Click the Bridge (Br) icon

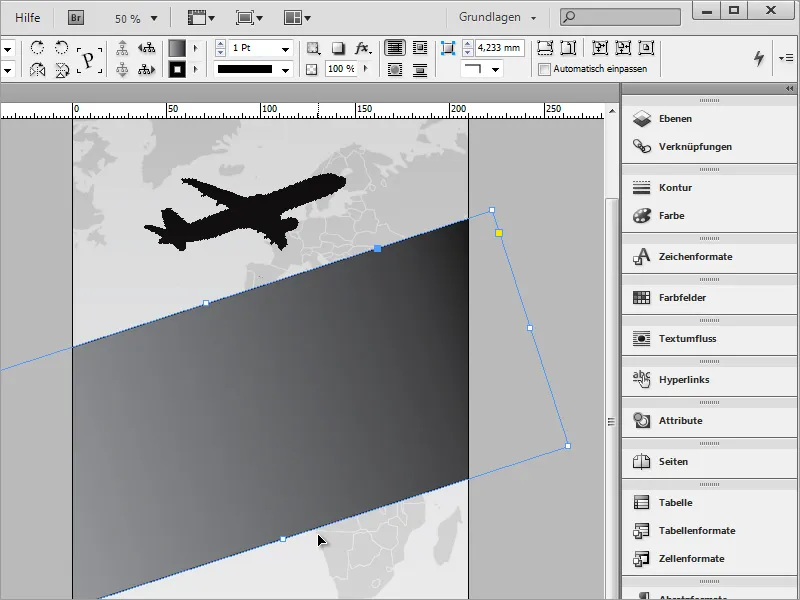76,18
